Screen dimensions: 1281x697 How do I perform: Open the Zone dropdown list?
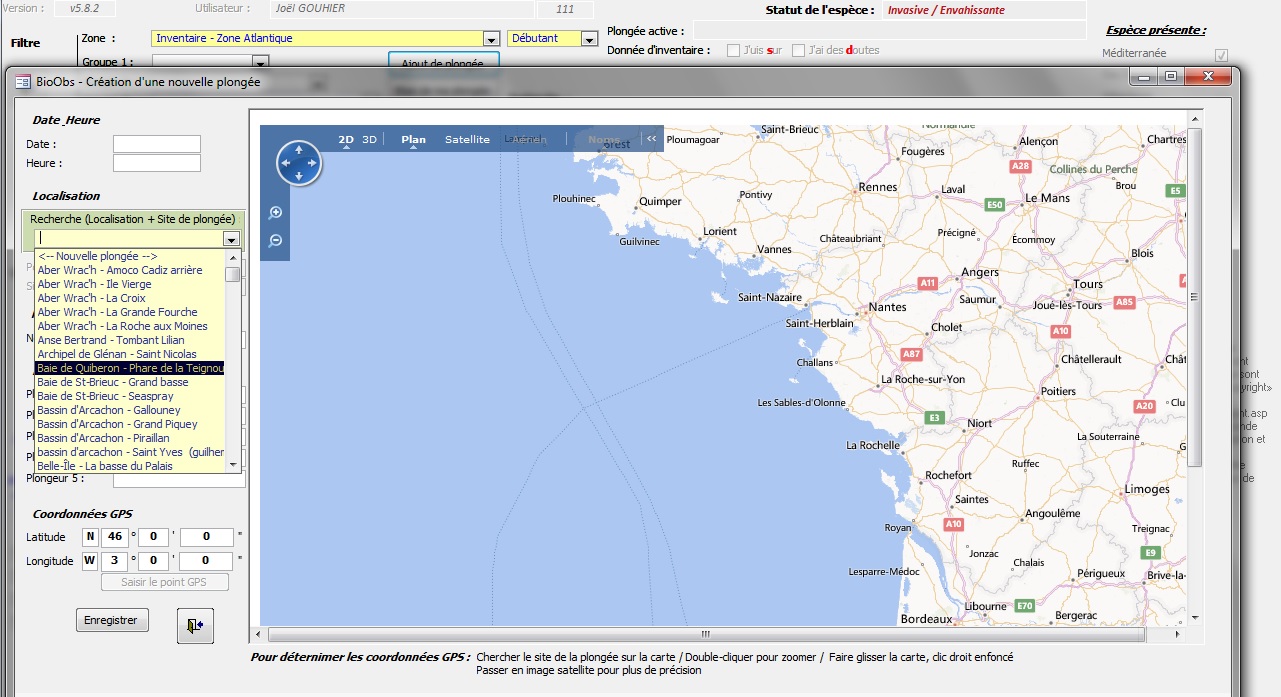coord(491,39)
